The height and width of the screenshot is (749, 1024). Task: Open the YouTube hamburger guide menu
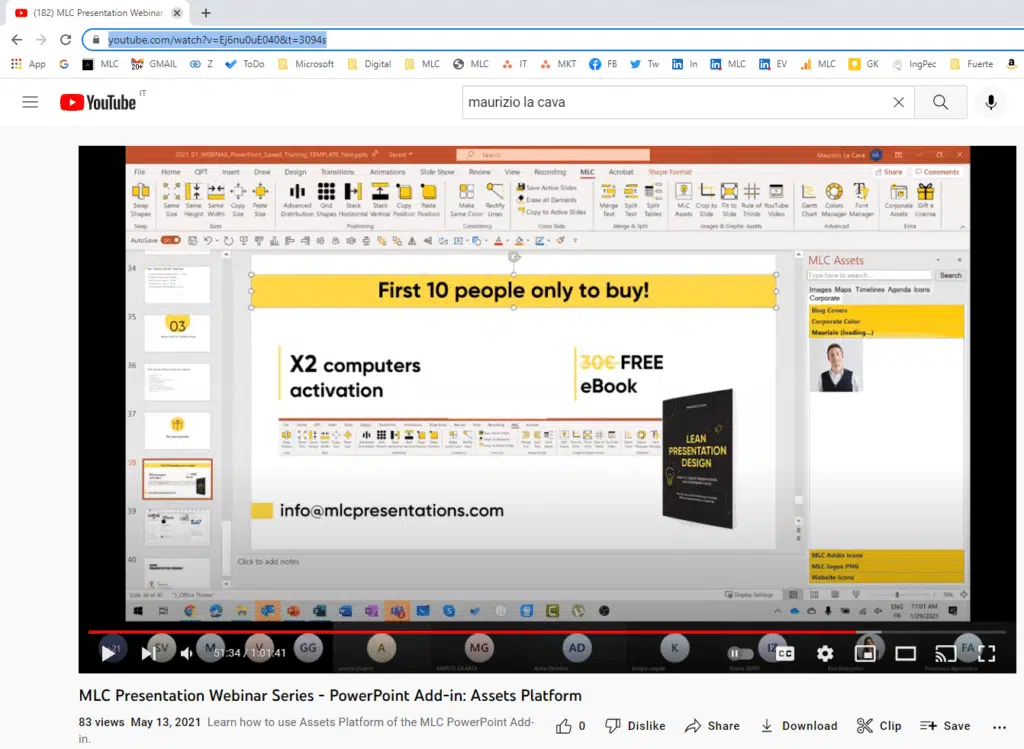tap(30, 102)
